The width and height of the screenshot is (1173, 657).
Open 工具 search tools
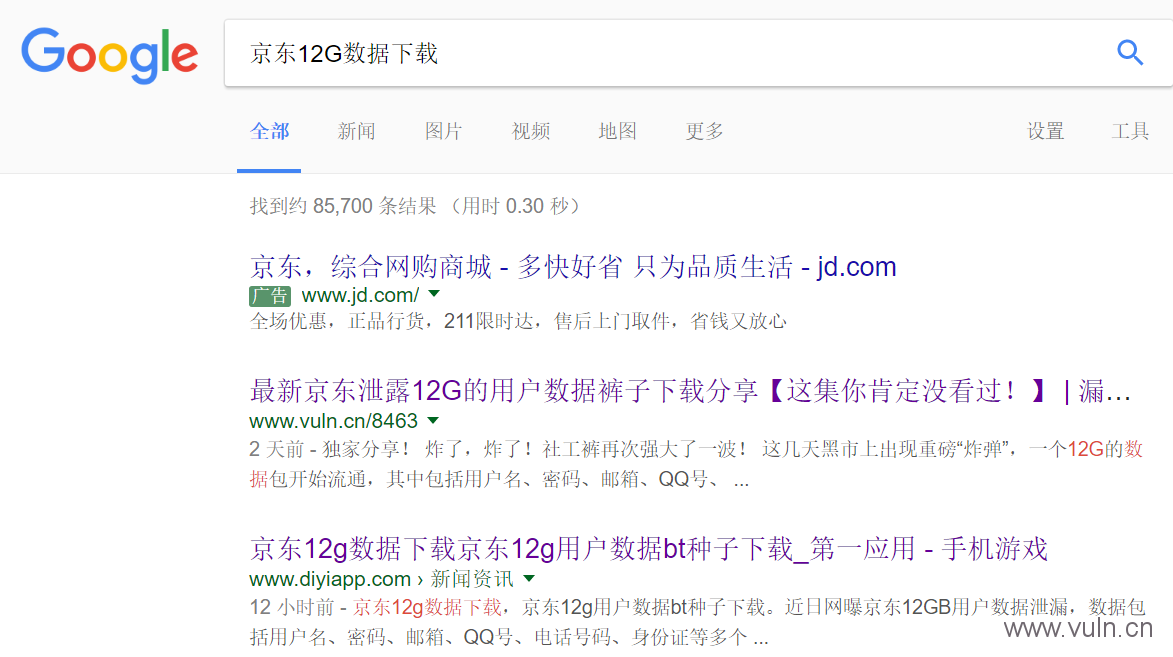click(1130, 132)
